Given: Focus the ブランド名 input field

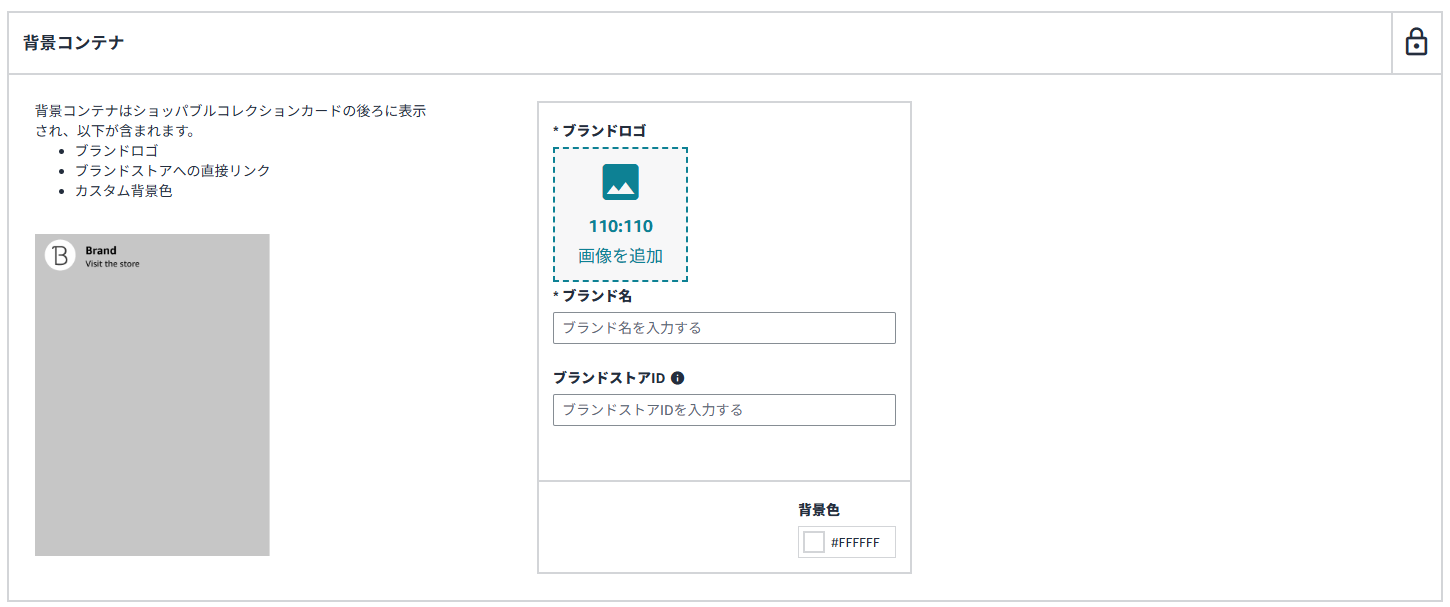Looking at the screenshot, I should point(723,328).
